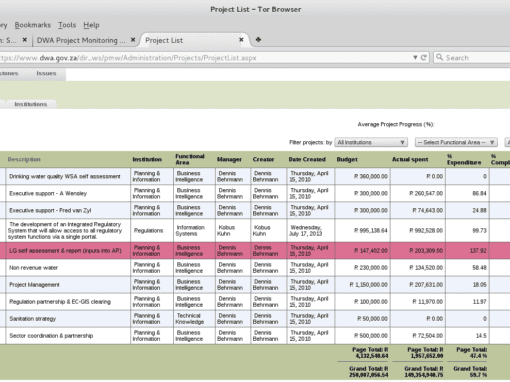Sort by Description column header

pos(24,159)
